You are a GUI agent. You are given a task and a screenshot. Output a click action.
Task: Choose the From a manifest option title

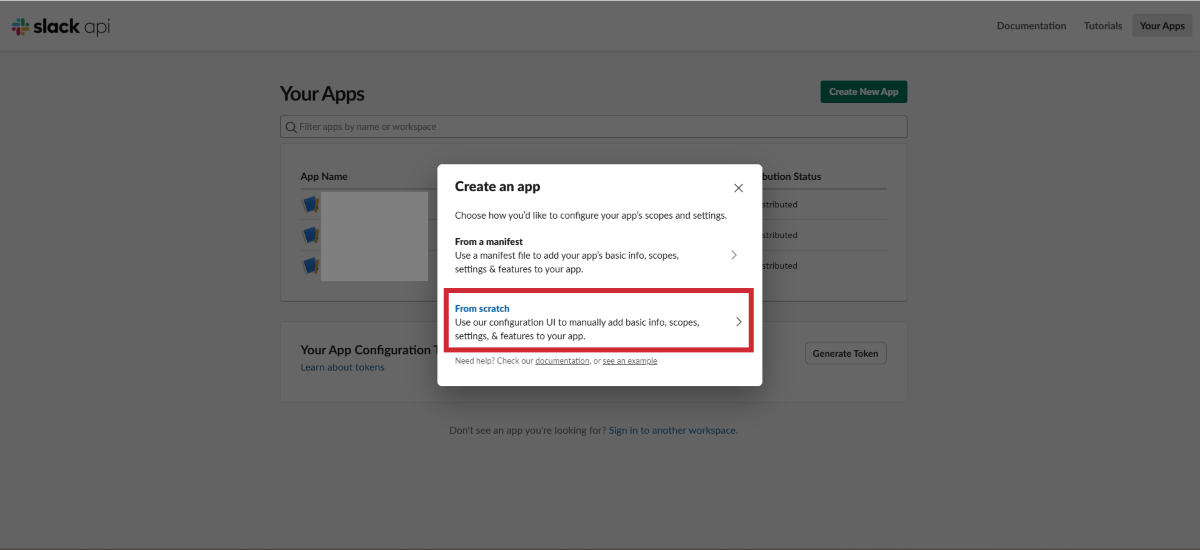click(489, 242)
